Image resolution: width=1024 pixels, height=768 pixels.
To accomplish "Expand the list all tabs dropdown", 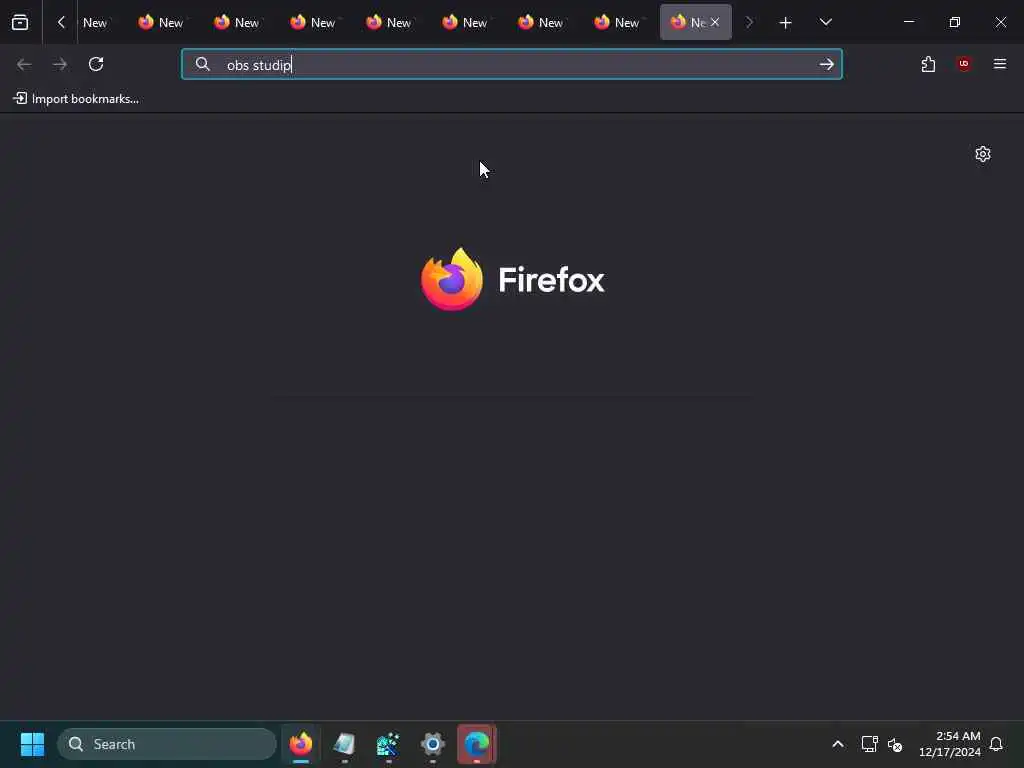I will point(825,22).
